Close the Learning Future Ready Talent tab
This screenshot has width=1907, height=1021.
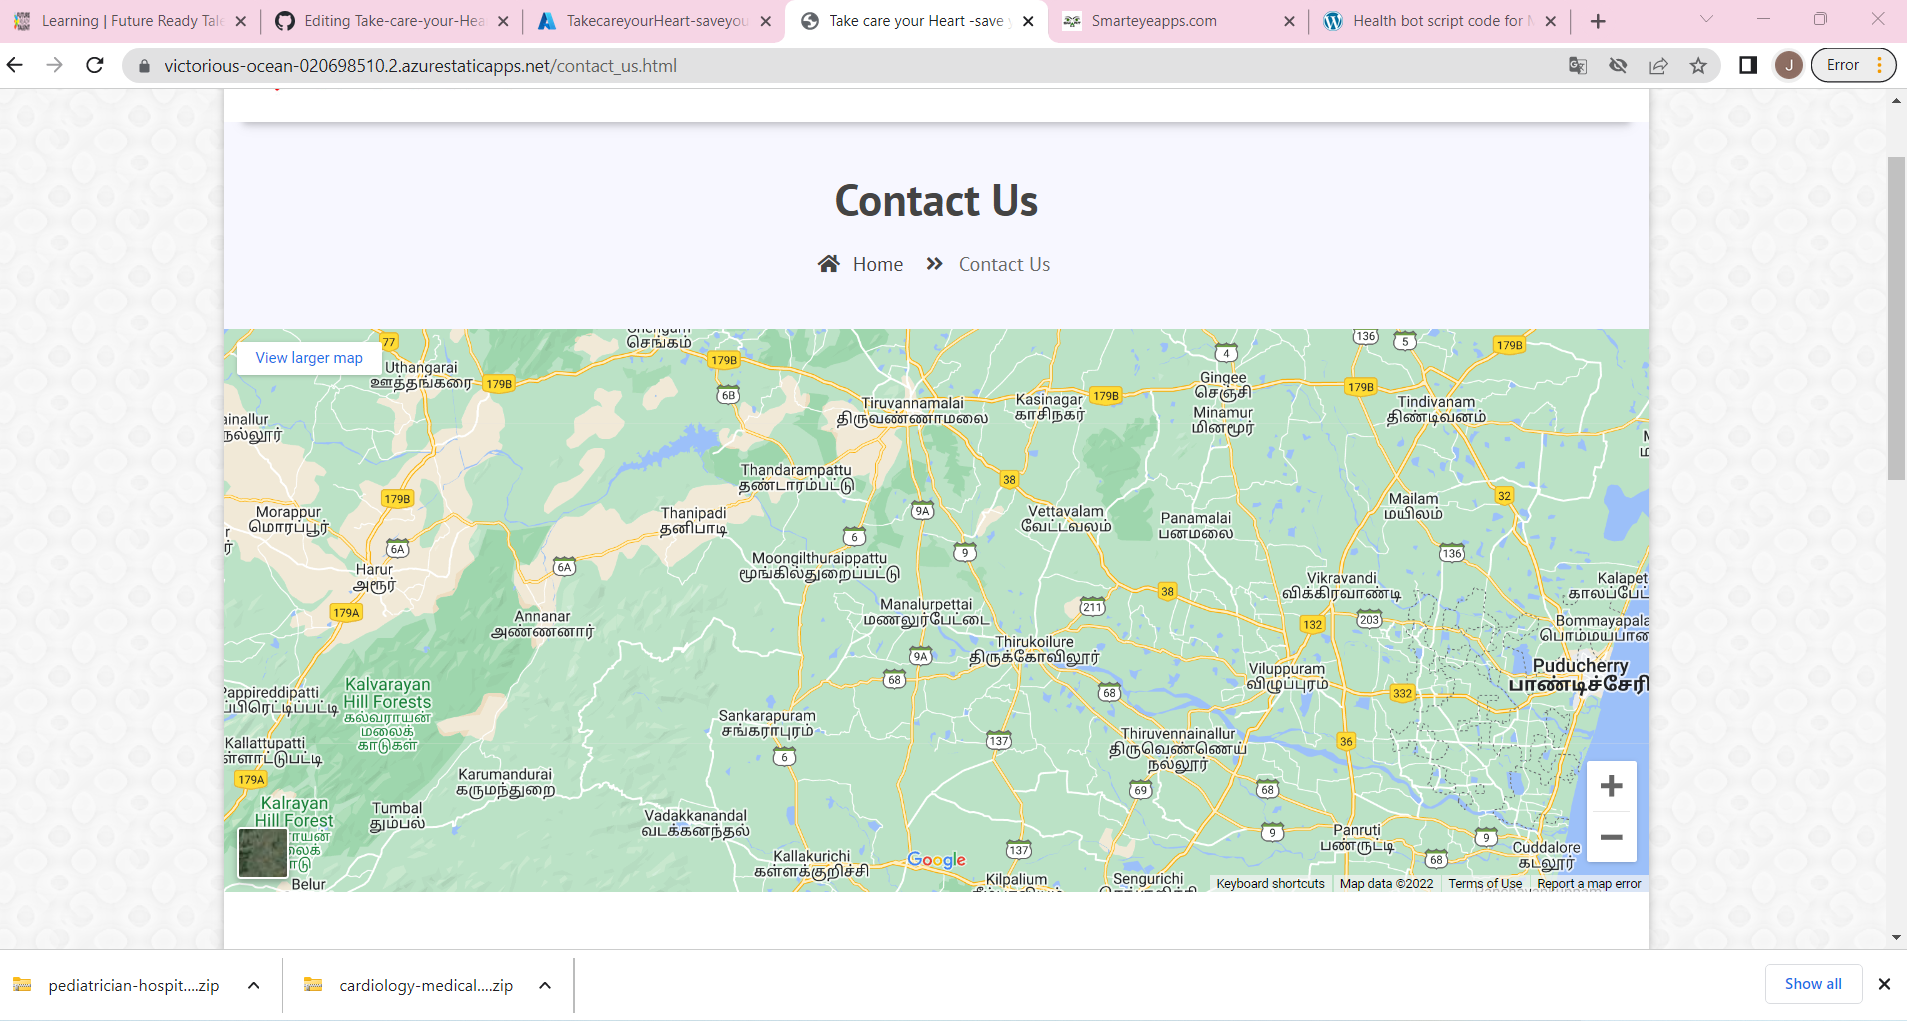(x=240, y=21)
